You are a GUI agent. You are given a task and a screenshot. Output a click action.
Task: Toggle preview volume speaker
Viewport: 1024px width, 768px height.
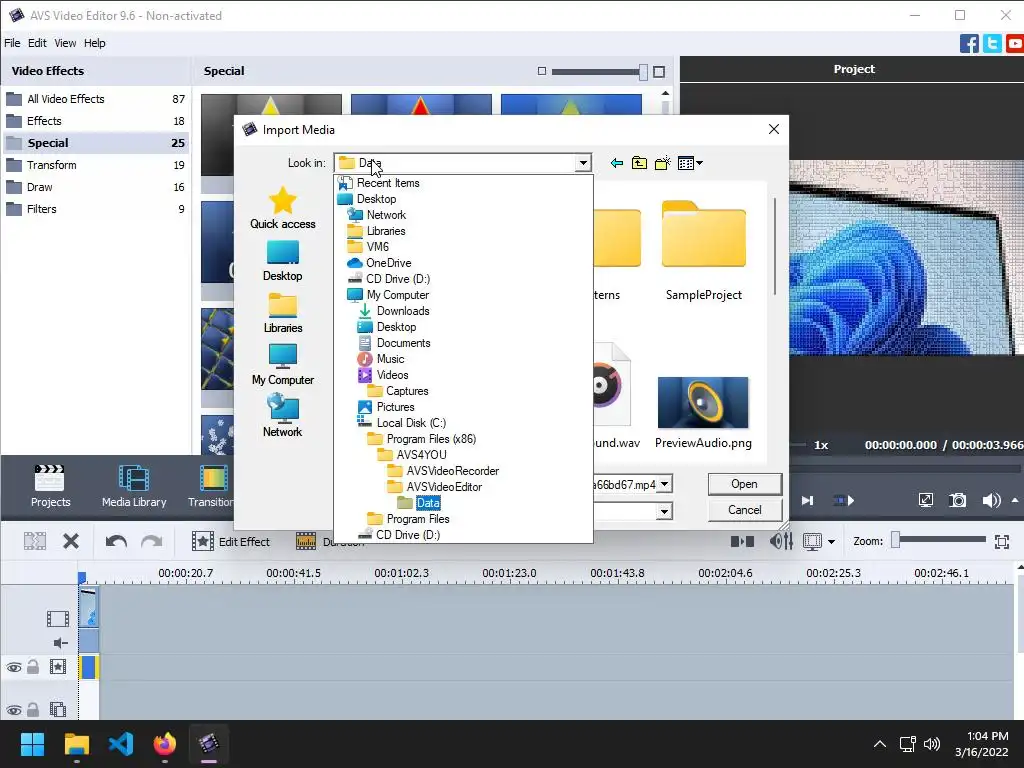[x=991, y=500]
